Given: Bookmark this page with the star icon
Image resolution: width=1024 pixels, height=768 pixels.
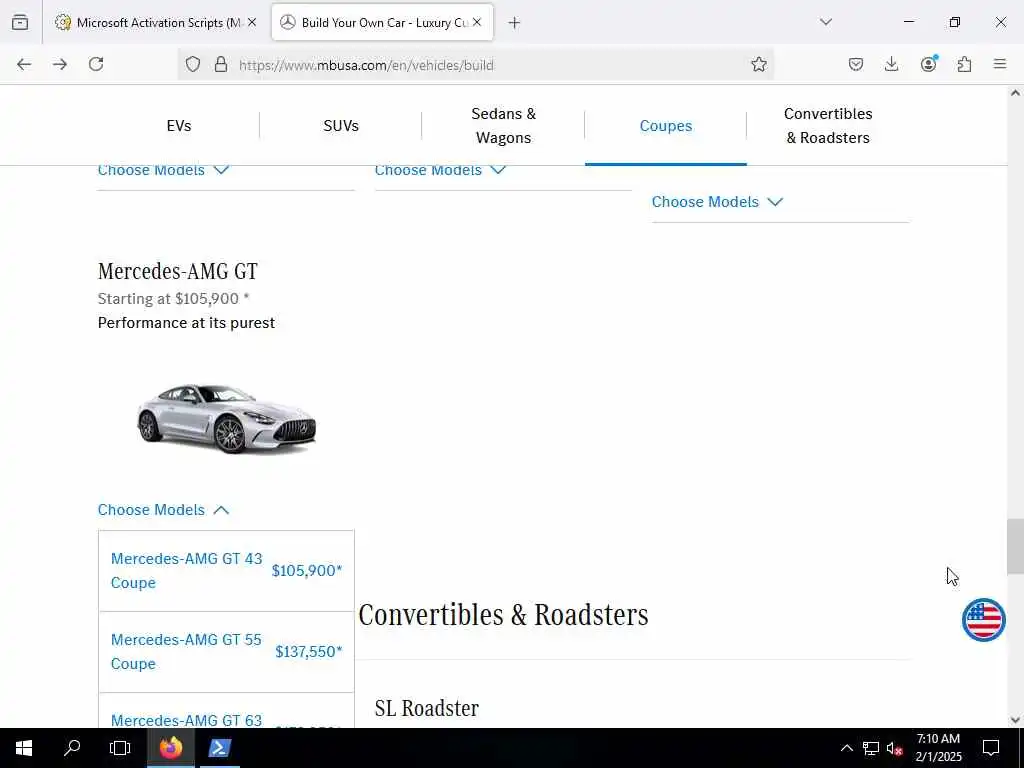Looking at the screenshot, I should 758,64.
